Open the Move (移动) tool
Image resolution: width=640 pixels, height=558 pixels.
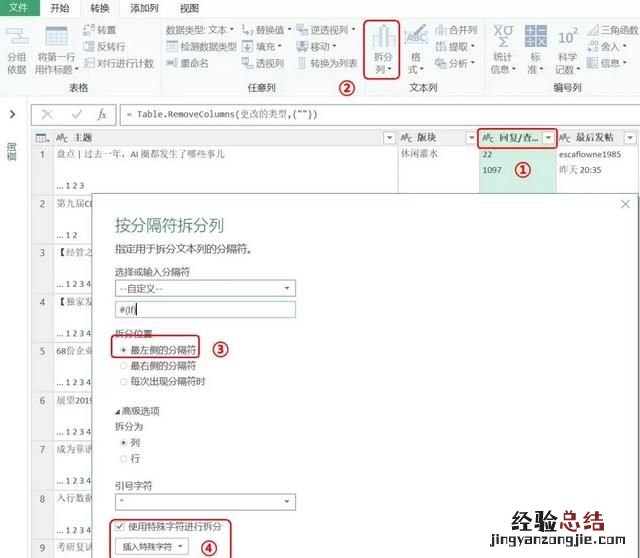[x=316, y=47]
